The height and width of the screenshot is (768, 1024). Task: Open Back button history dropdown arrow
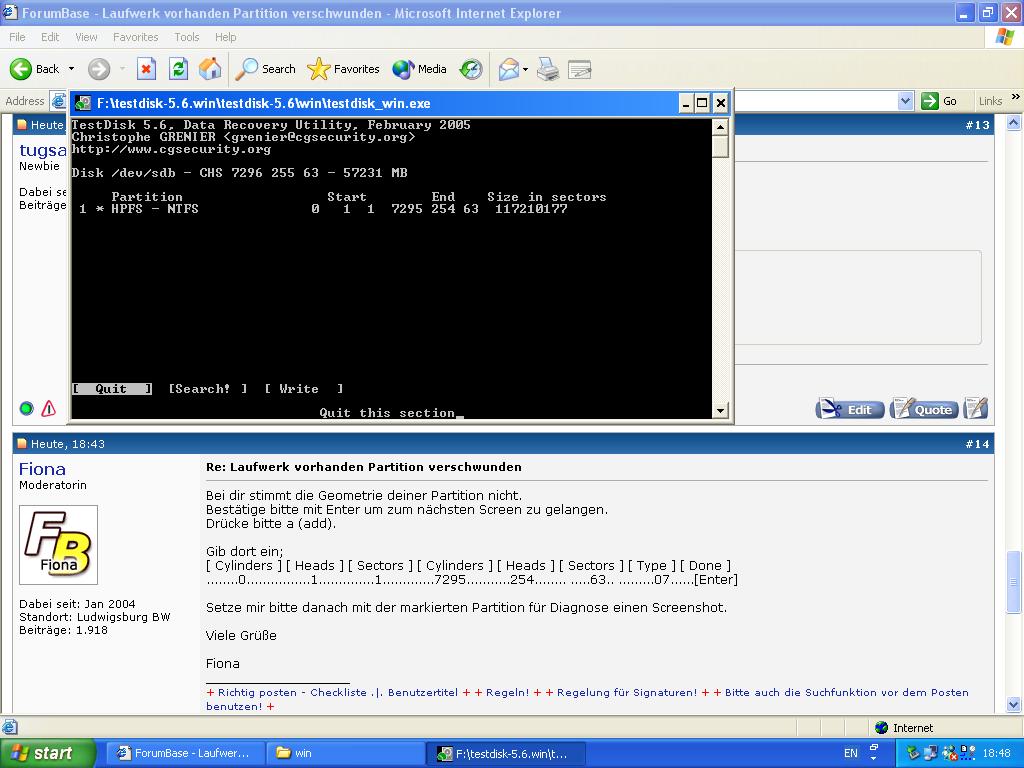click(71, 69)
